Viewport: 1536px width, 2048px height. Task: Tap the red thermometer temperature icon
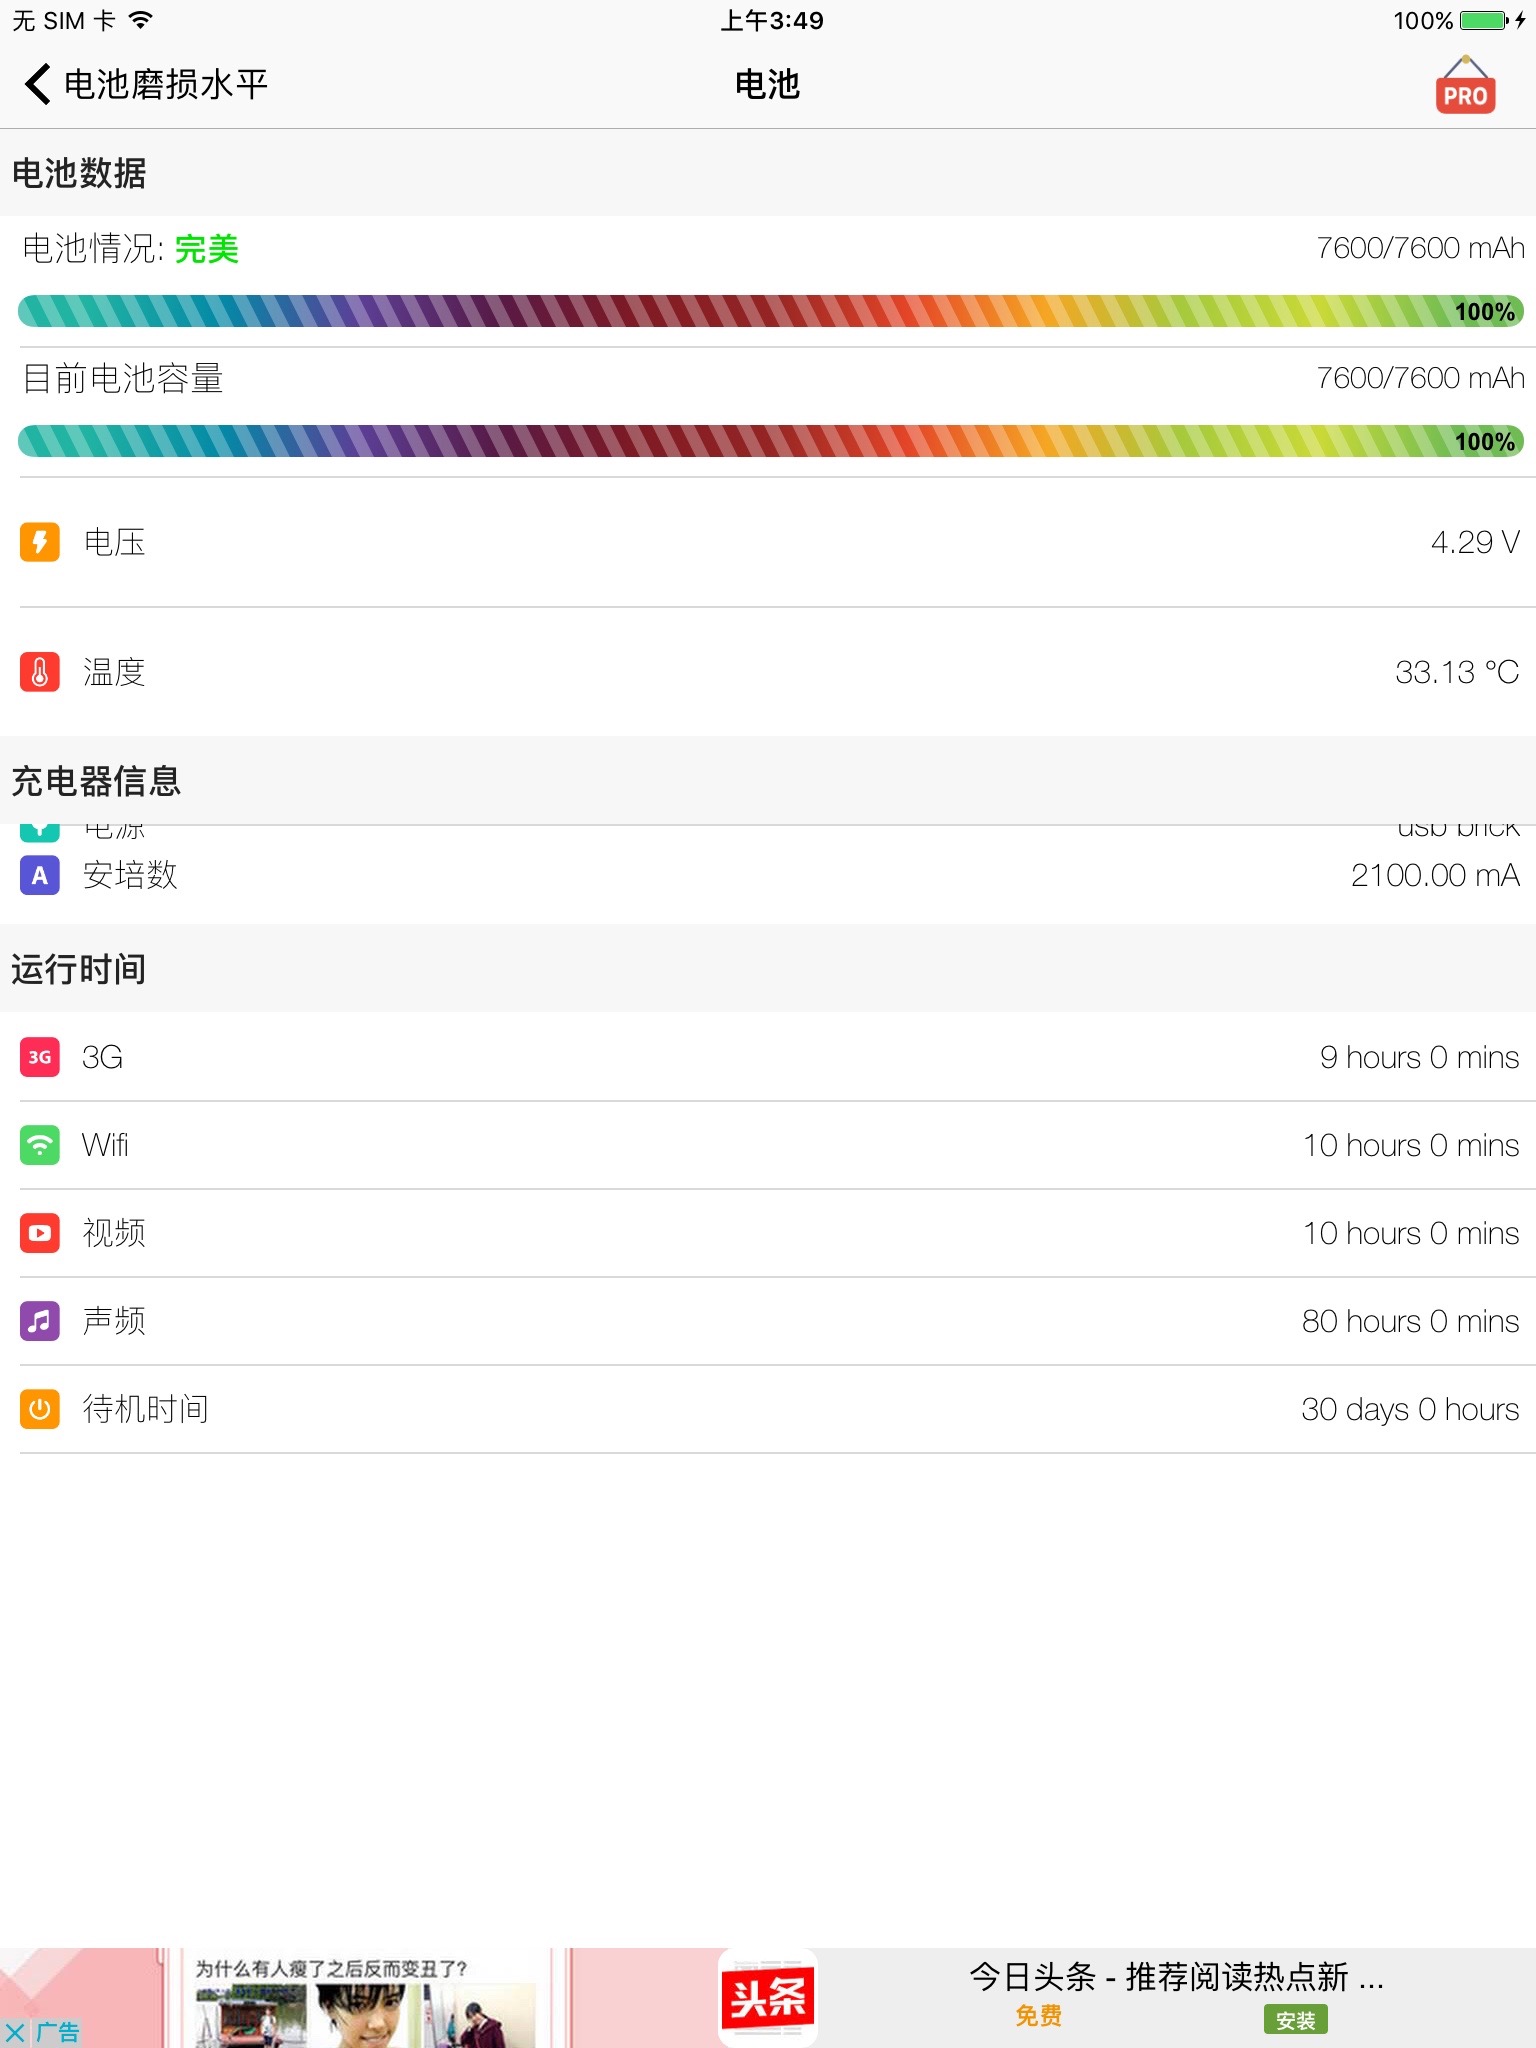click(x=40, y=672)
